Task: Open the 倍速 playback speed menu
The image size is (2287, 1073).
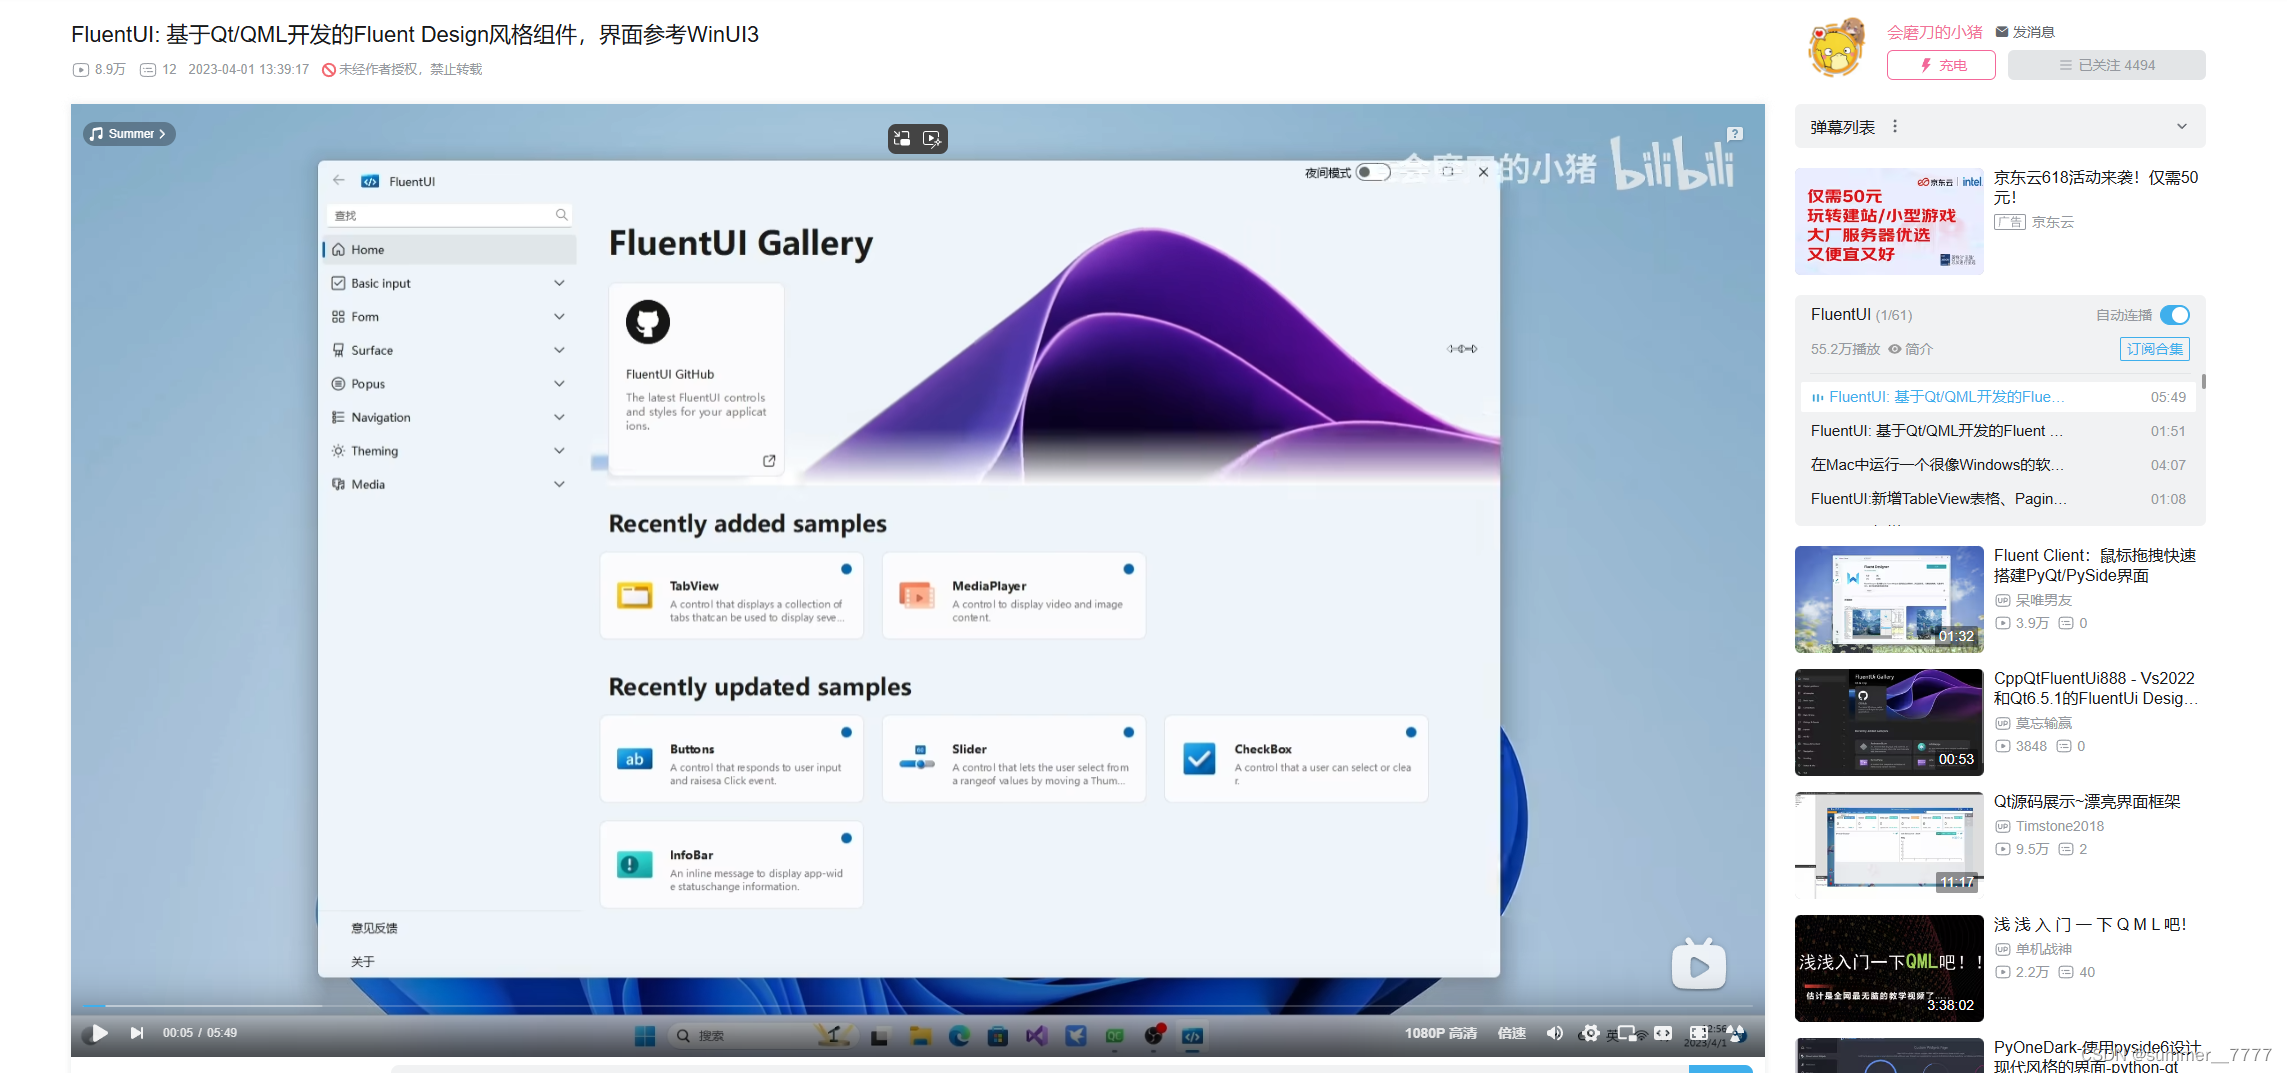Action: (x=1512, y=1033)
